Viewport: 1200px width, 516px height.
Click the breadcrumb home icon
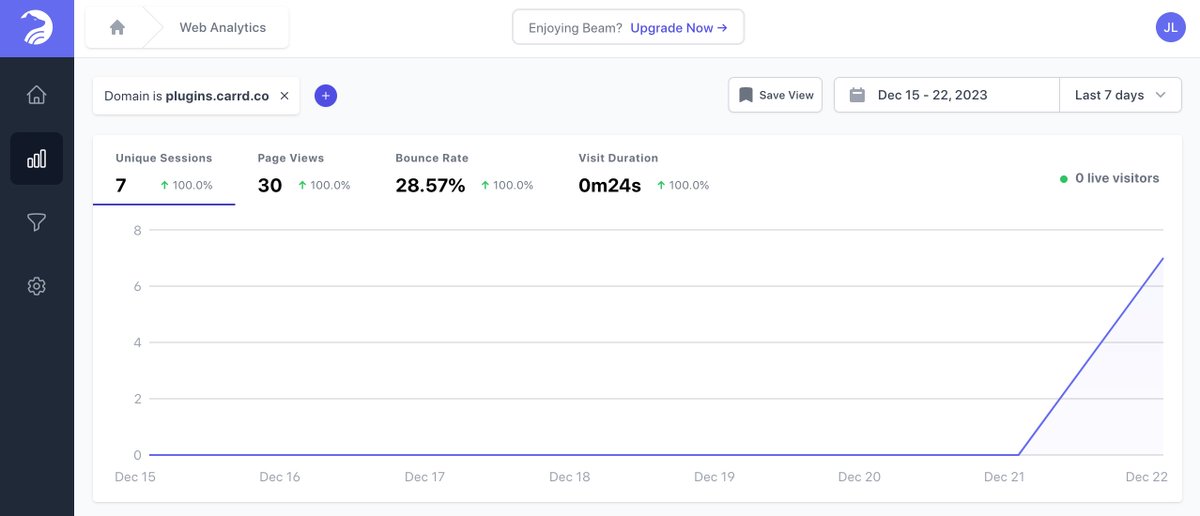pyautogui.click(x=117, y=28)
